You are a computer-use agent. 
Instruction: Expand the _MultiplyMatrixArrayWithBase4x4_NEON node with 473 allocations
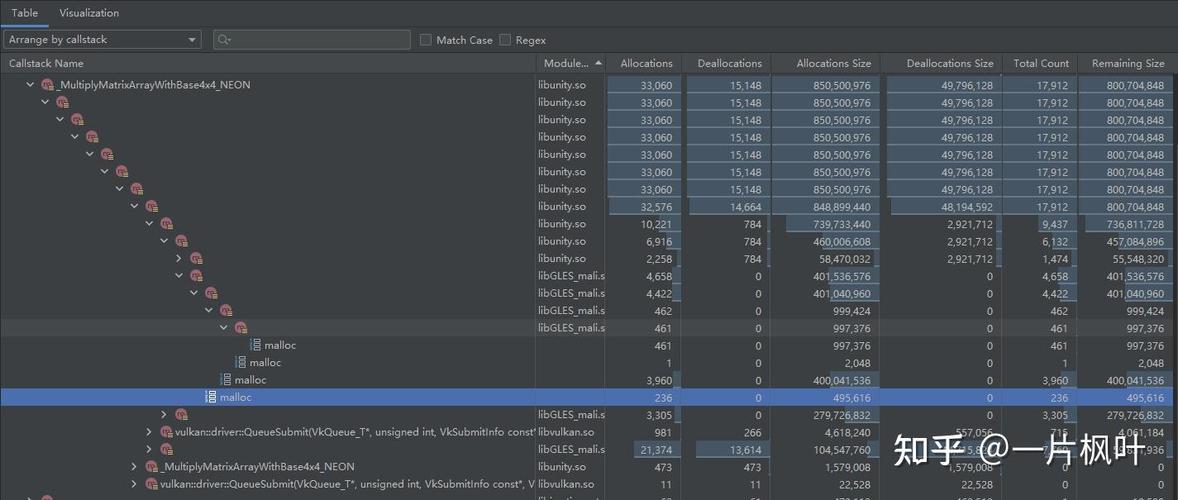(x=134, y=466)
